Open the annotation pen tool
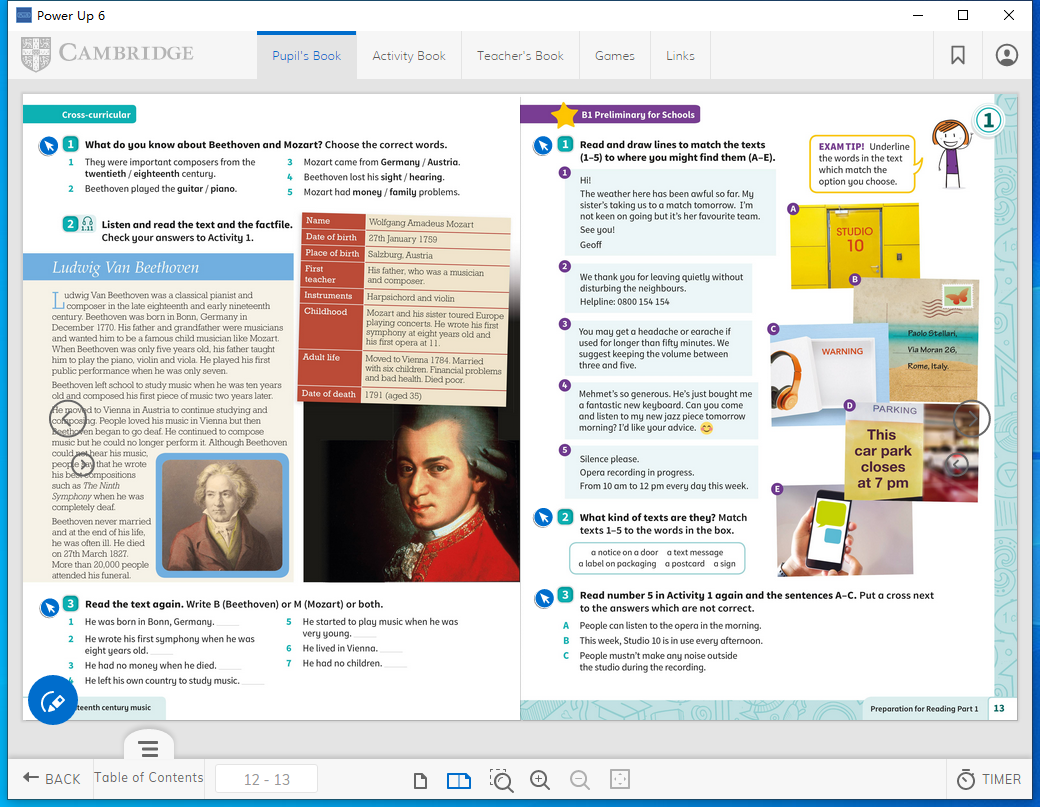This screenshot has height=807, width=1040. click(53, 701)
